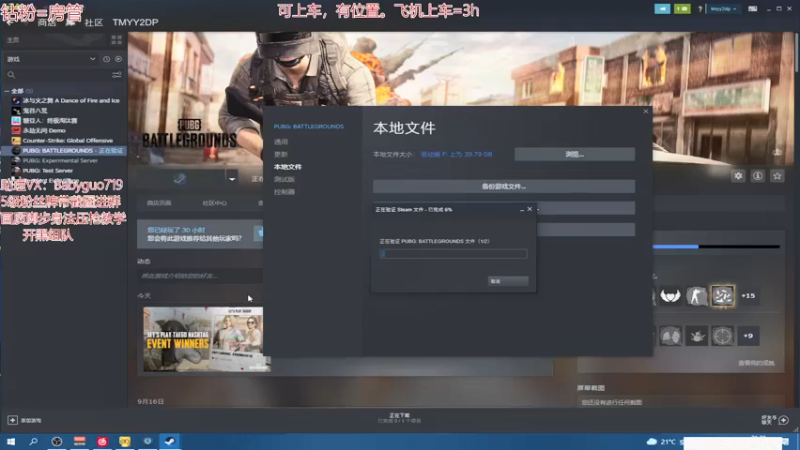The height and width of the screenshot is (450, 800).
Task: Select the wings achievement badge
Action: click(670, 295)
